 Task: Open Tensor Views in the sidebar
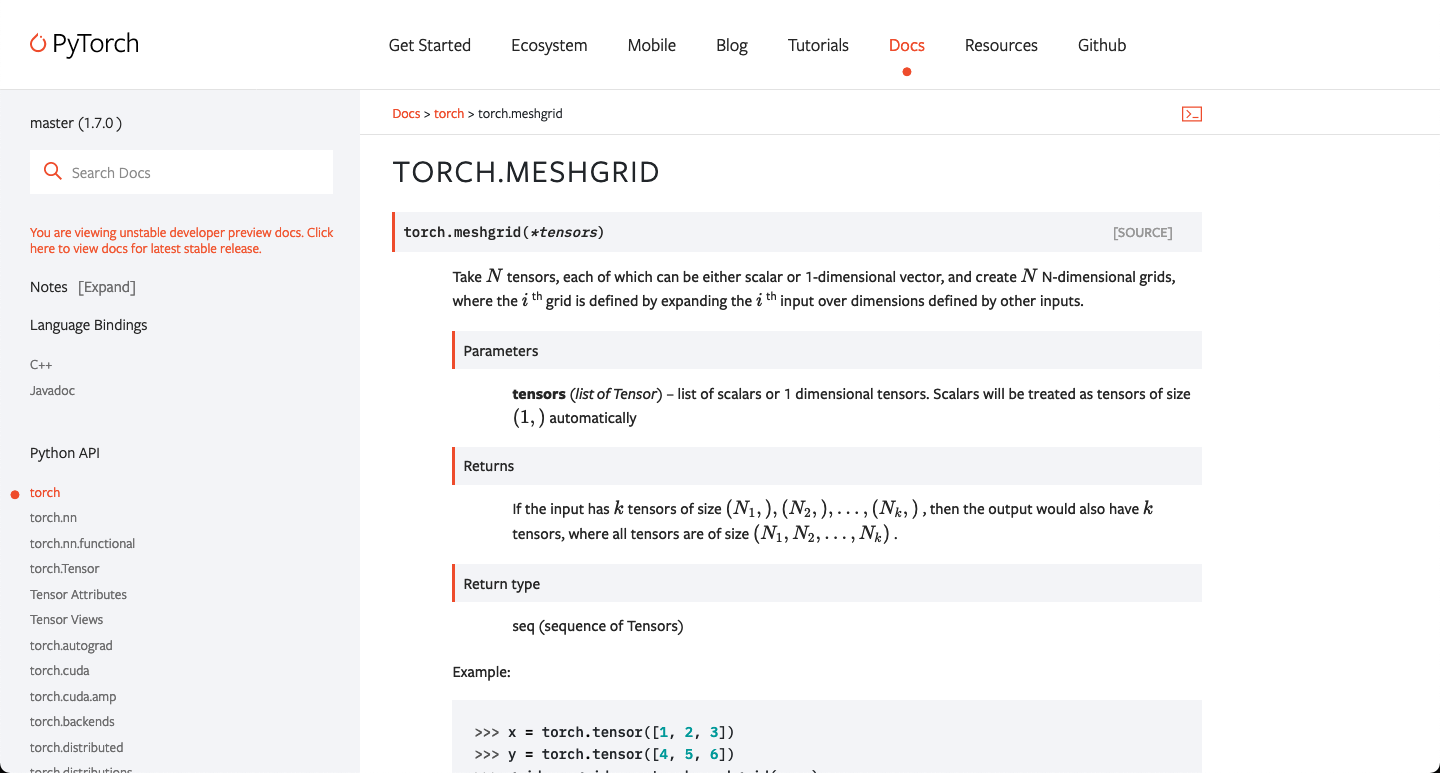coord(66,619)
